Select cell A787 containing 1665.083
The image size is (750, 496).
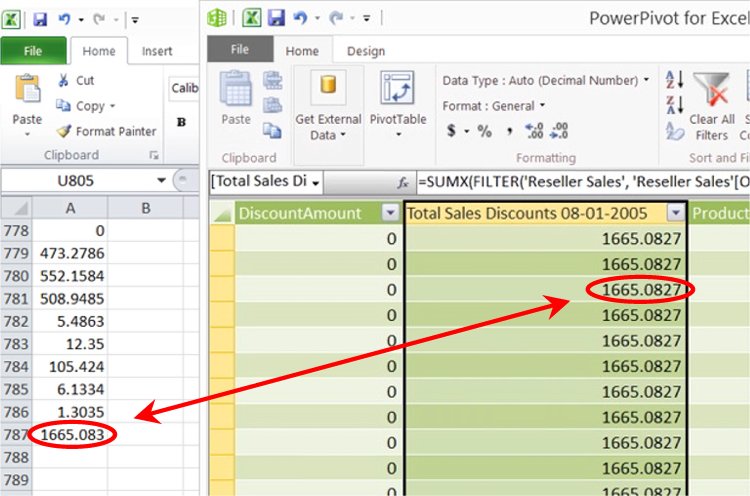click(70, 435)
